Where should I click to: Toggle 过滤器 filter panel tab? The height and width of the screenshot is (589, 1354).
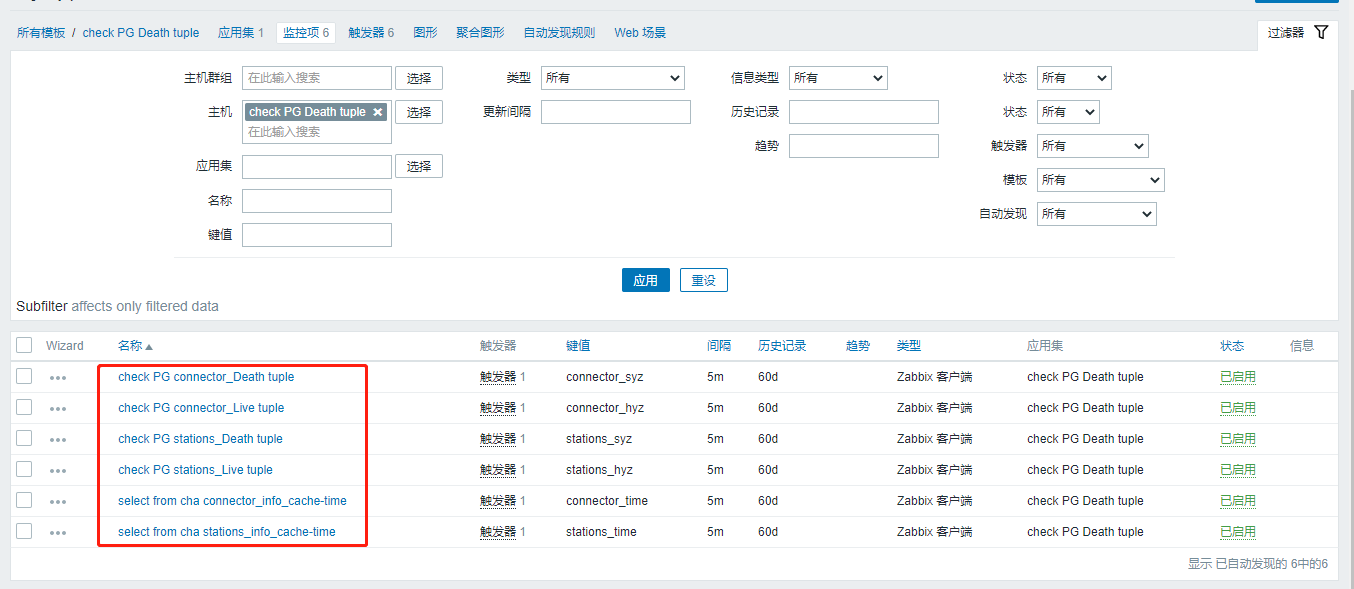[1297, 33]
